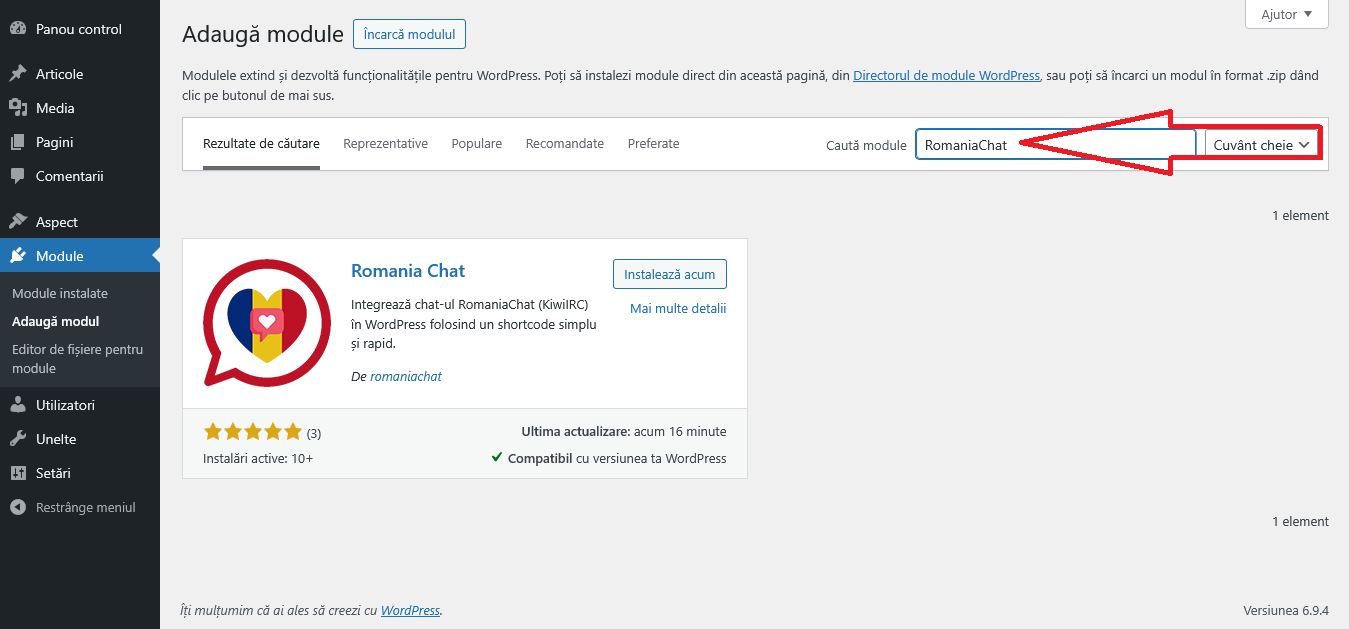The height and width of the screenshot is (629, 1349).
Task: Click the Versiunea 6.9.4 footer text
Action: pos(1286,610)
